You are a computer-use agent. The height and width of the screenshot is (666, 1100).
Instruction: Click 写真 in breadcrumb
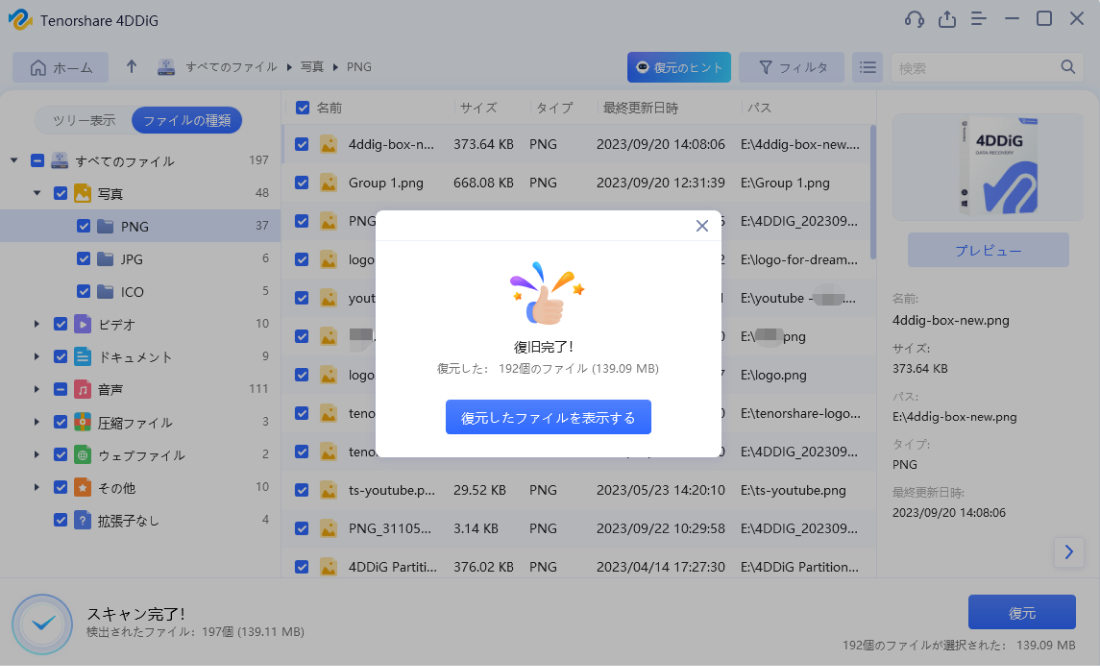pyautogui.click(x=312, y=67)
